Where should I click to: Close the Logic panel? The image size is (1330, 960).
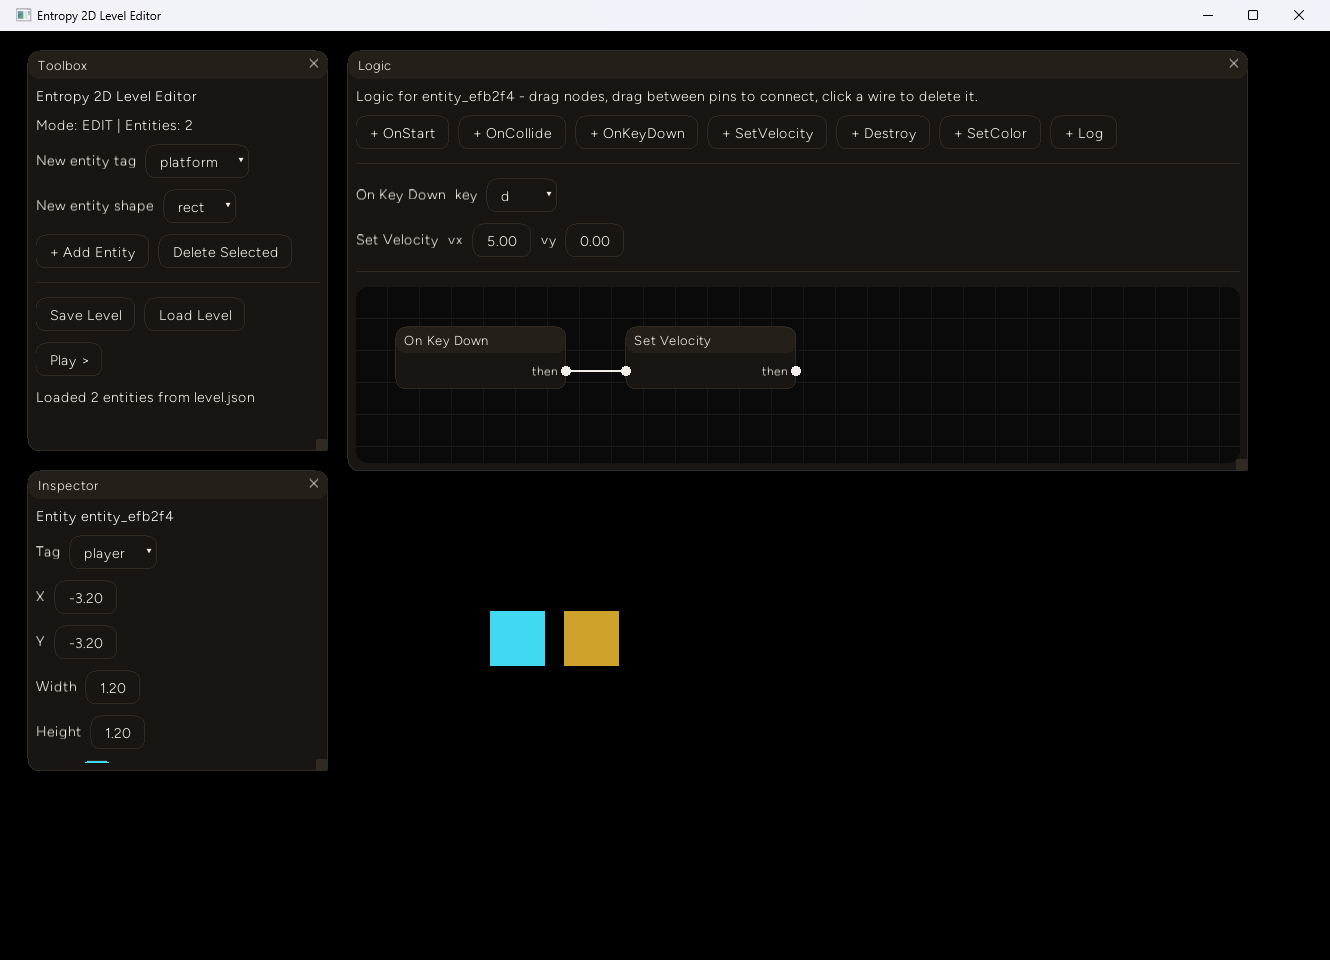coord(1234,64)
